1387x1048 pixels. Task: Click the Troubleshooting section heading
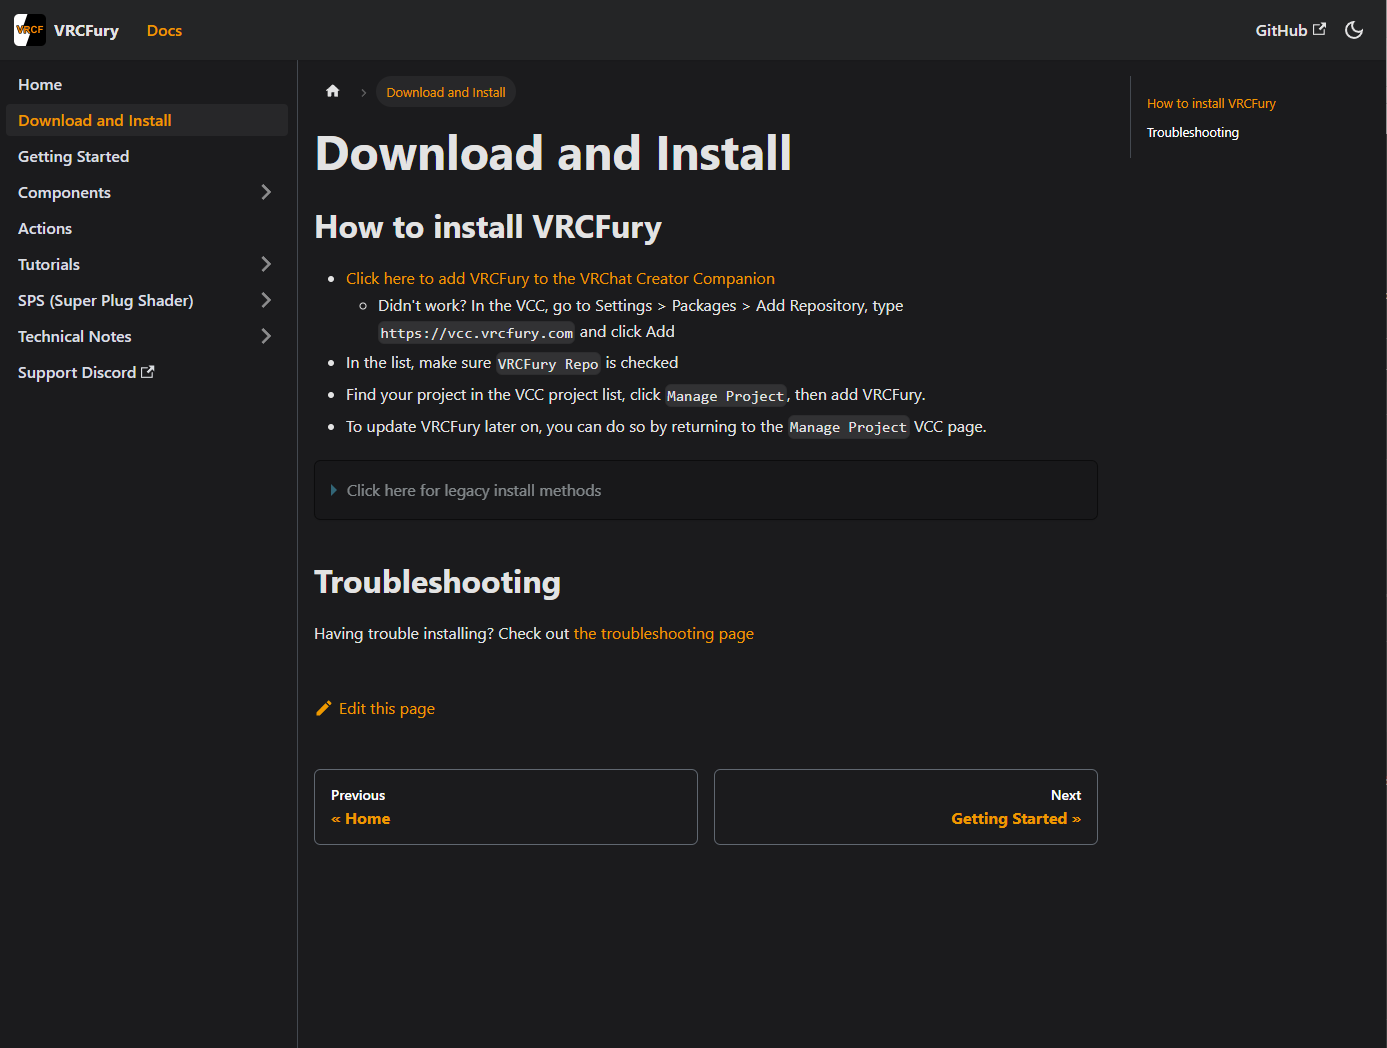(x=438, y=582)
